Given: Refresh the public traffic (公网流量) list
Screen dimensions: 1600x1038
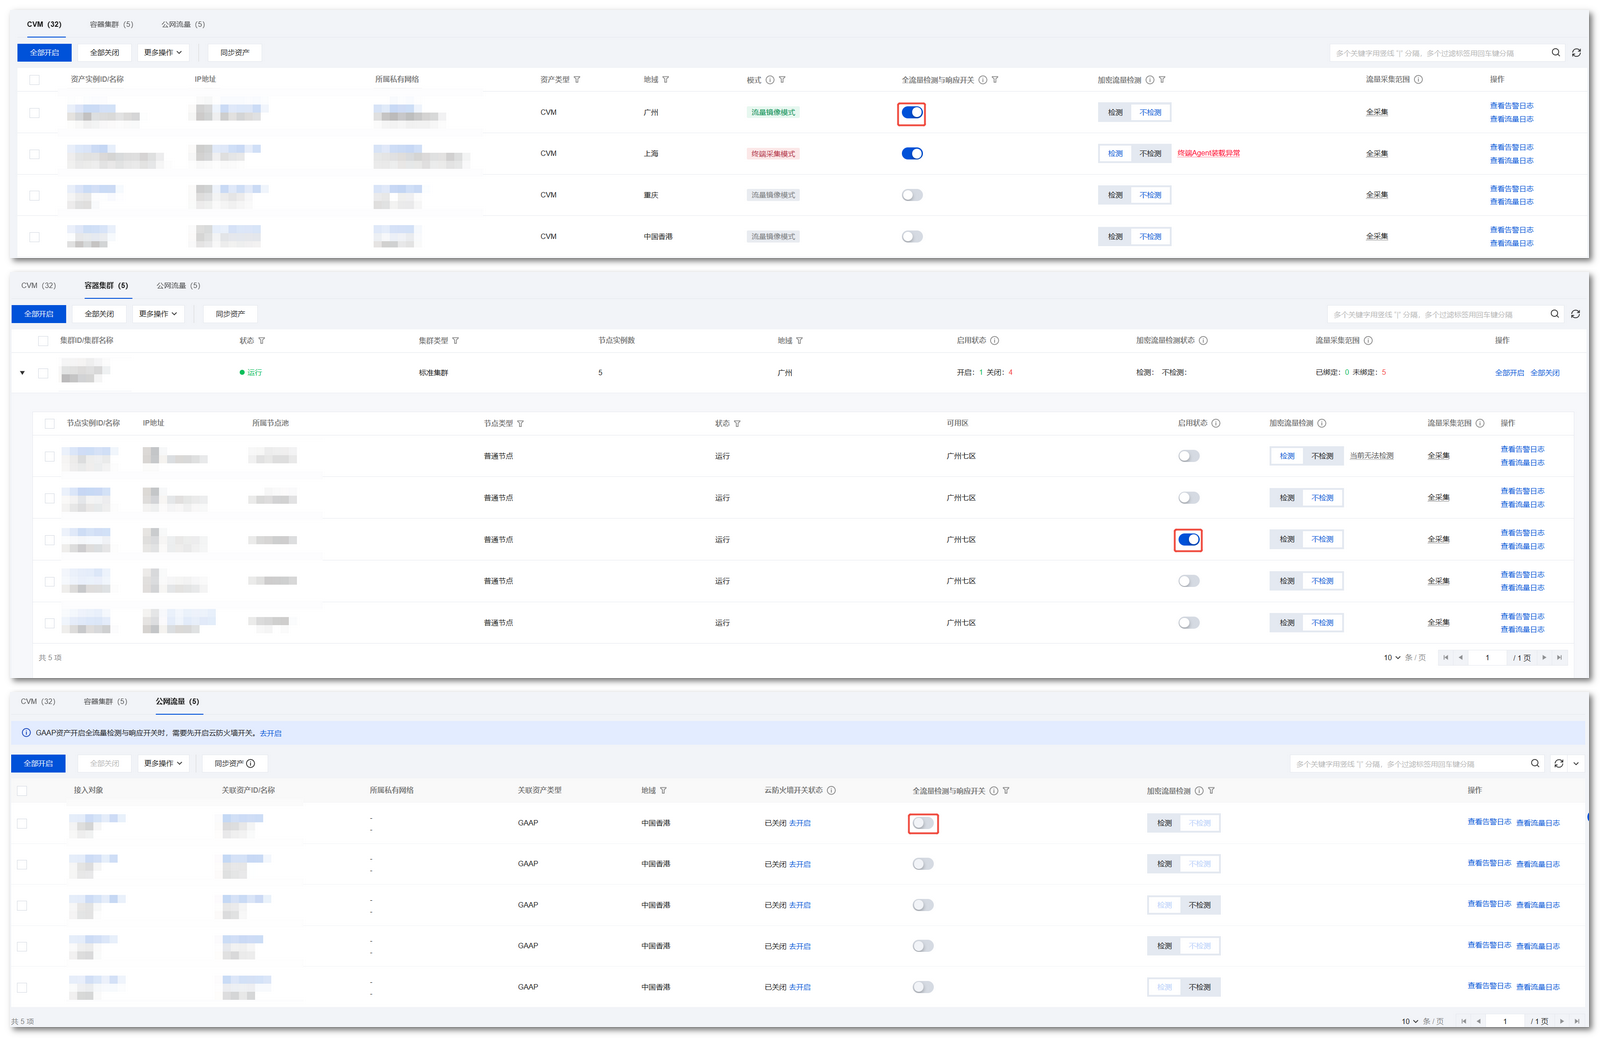Looking at the screenshot, I should click(1558, 764).
